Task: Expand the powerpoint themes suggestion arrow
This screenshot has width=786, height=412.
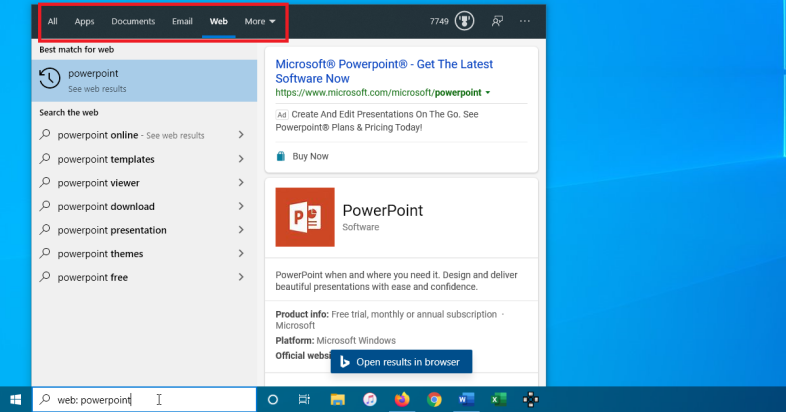Action: [x=241, y=253]
